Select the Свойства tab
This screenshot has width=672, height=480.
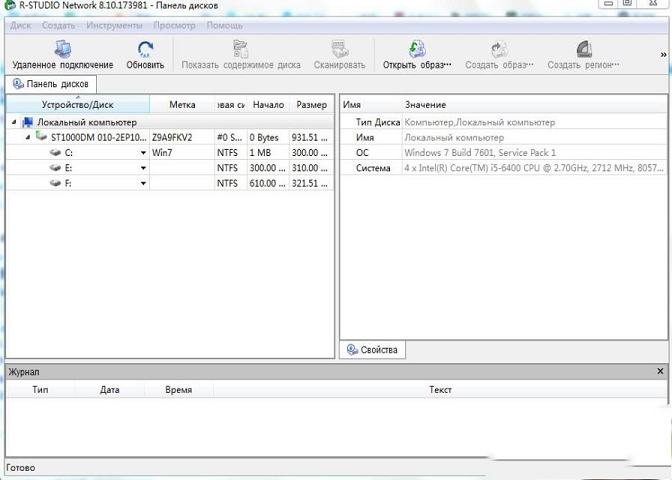click(x=373, y=350)
